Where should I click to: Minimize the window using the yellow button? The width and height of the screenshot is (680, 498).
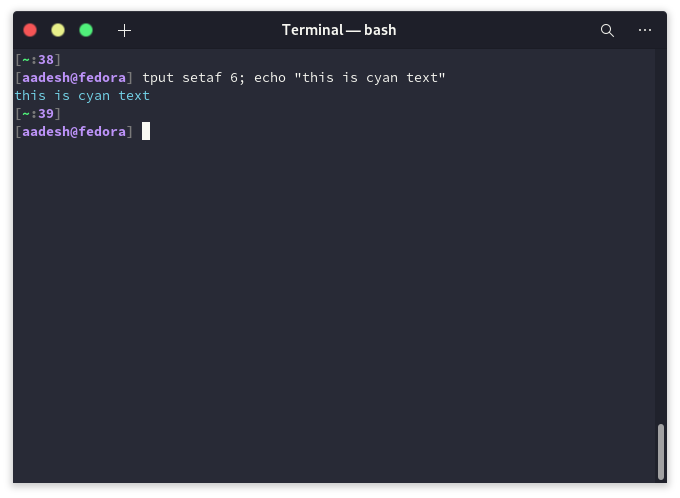[58, 30]
